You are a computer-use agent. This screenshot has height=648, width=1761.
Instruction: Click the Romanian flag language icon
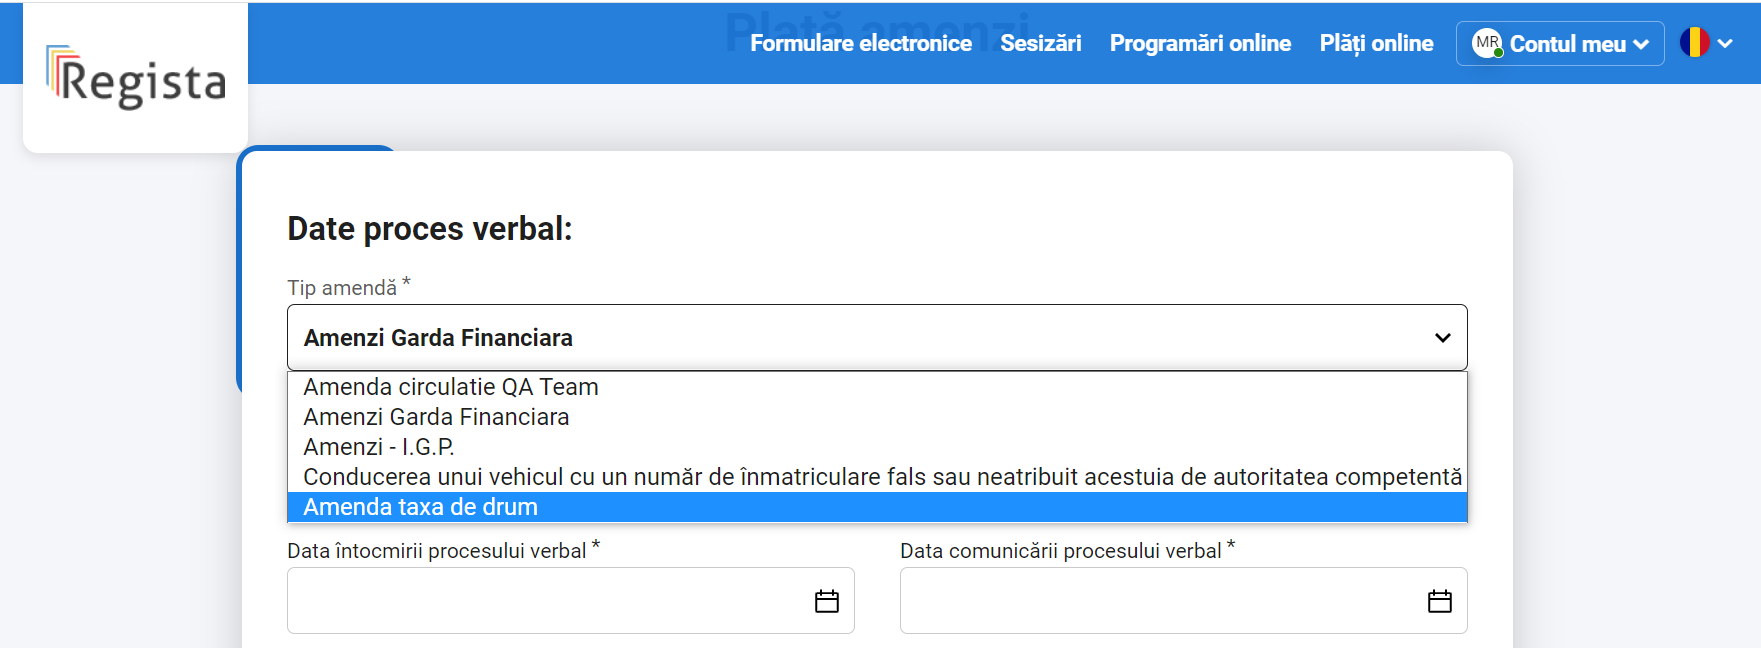click(1694, 42)
